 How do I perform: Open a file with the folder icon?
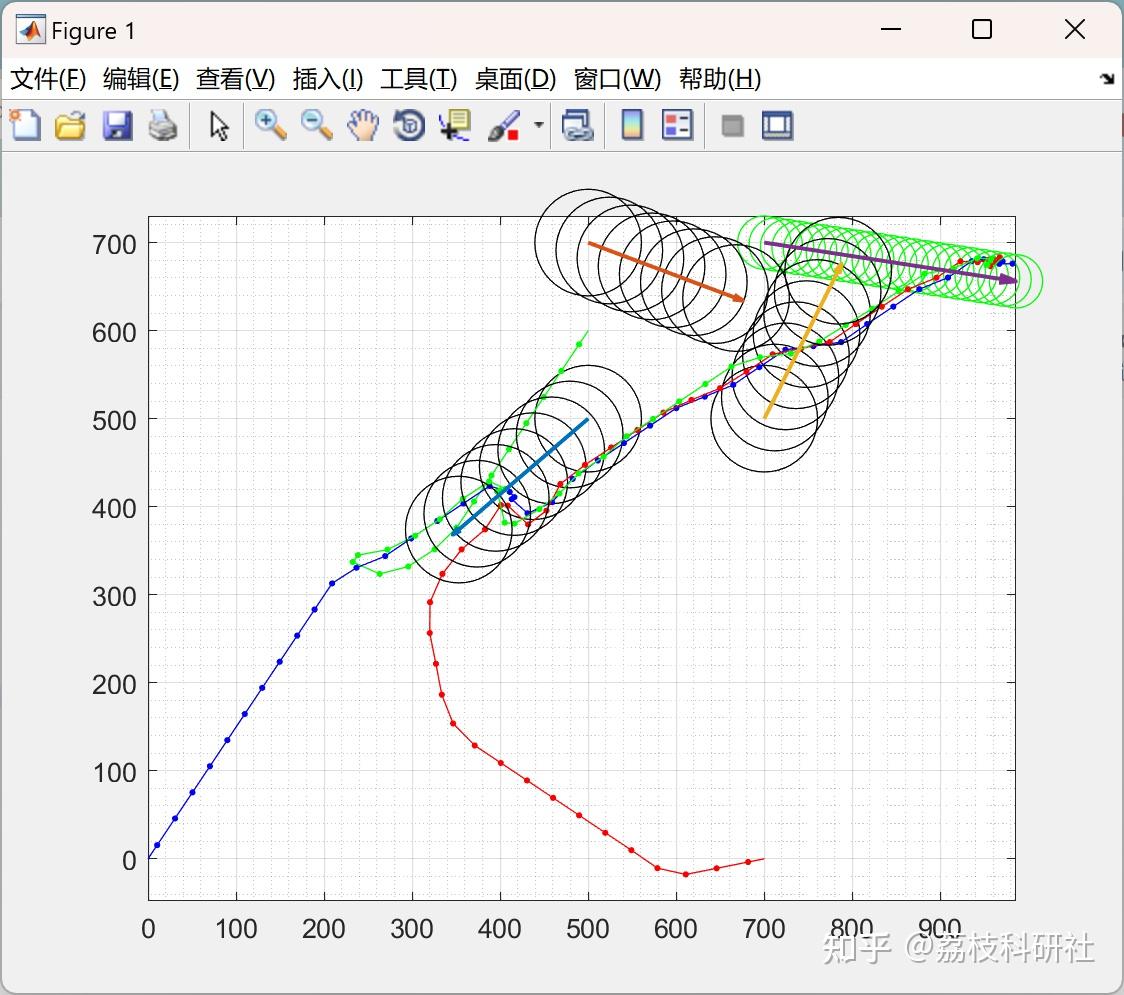(70, 126)
